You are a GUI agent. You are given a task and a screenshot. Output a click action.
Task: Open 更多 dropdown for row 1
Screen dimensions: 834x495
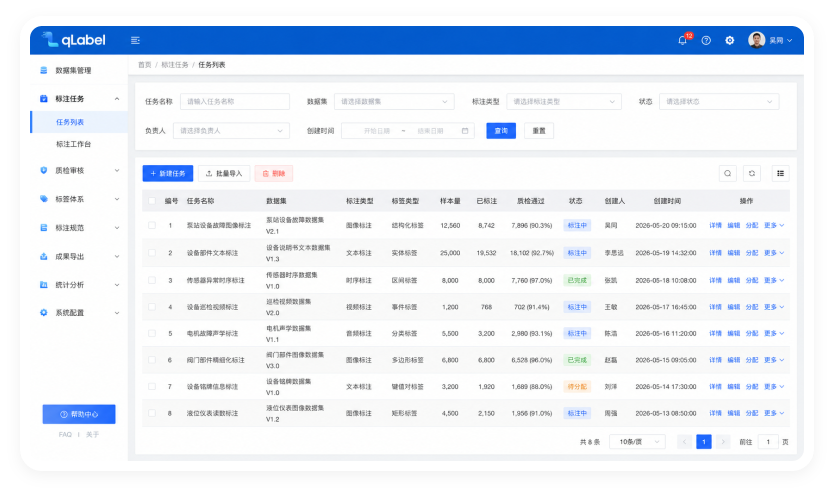coord(774,225)
